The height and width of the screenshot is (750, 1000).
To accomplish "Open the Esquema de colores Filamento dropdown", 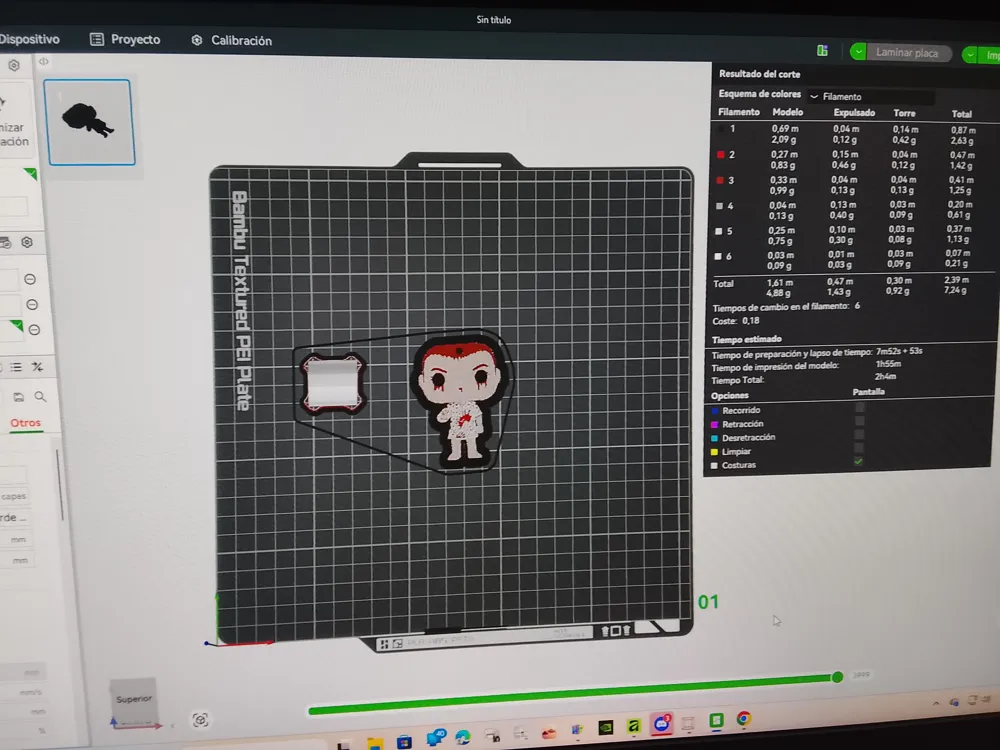I will (871, 96).
